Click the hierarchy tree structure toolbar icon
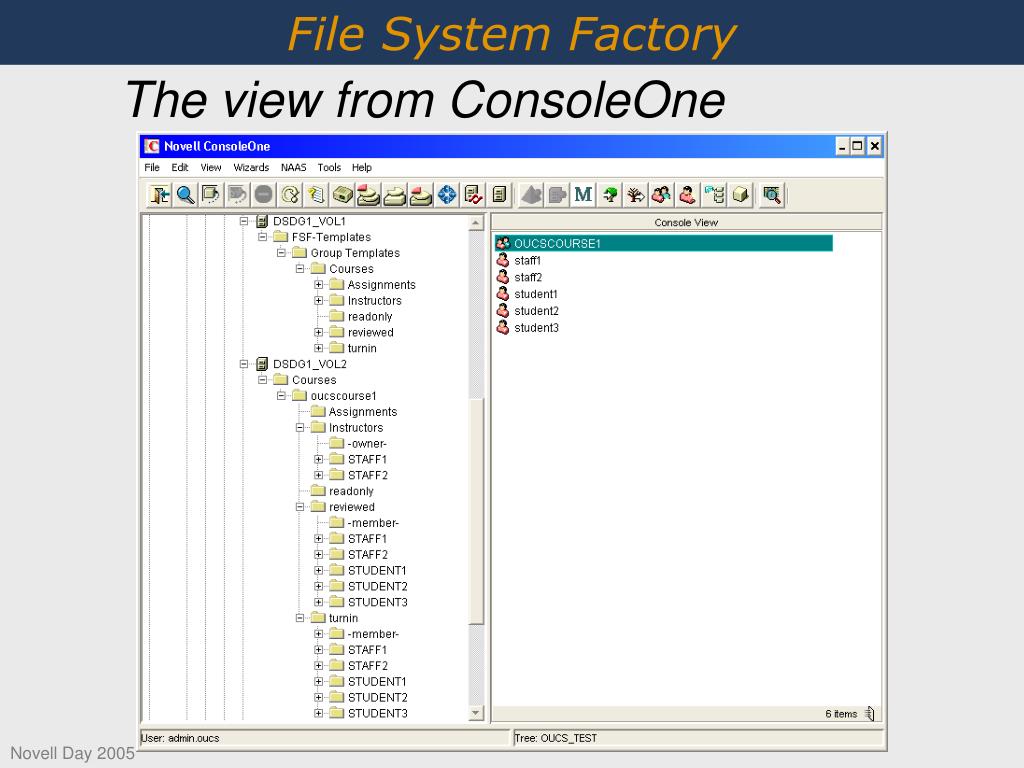This screenshot has width=1024, height=768. click(714, 195)
